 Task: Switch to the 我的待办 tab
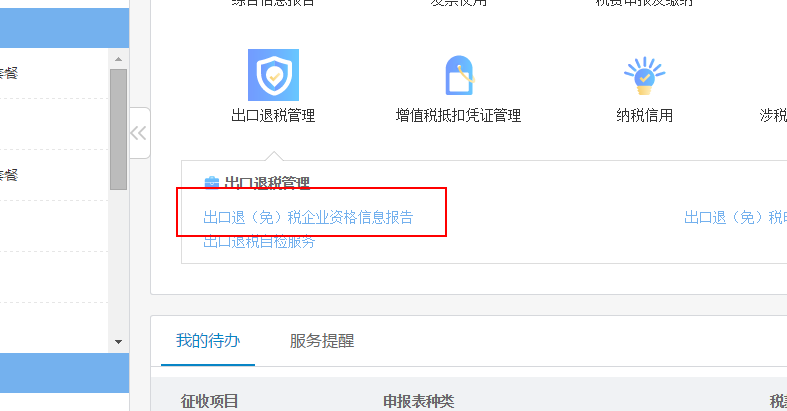208,341
